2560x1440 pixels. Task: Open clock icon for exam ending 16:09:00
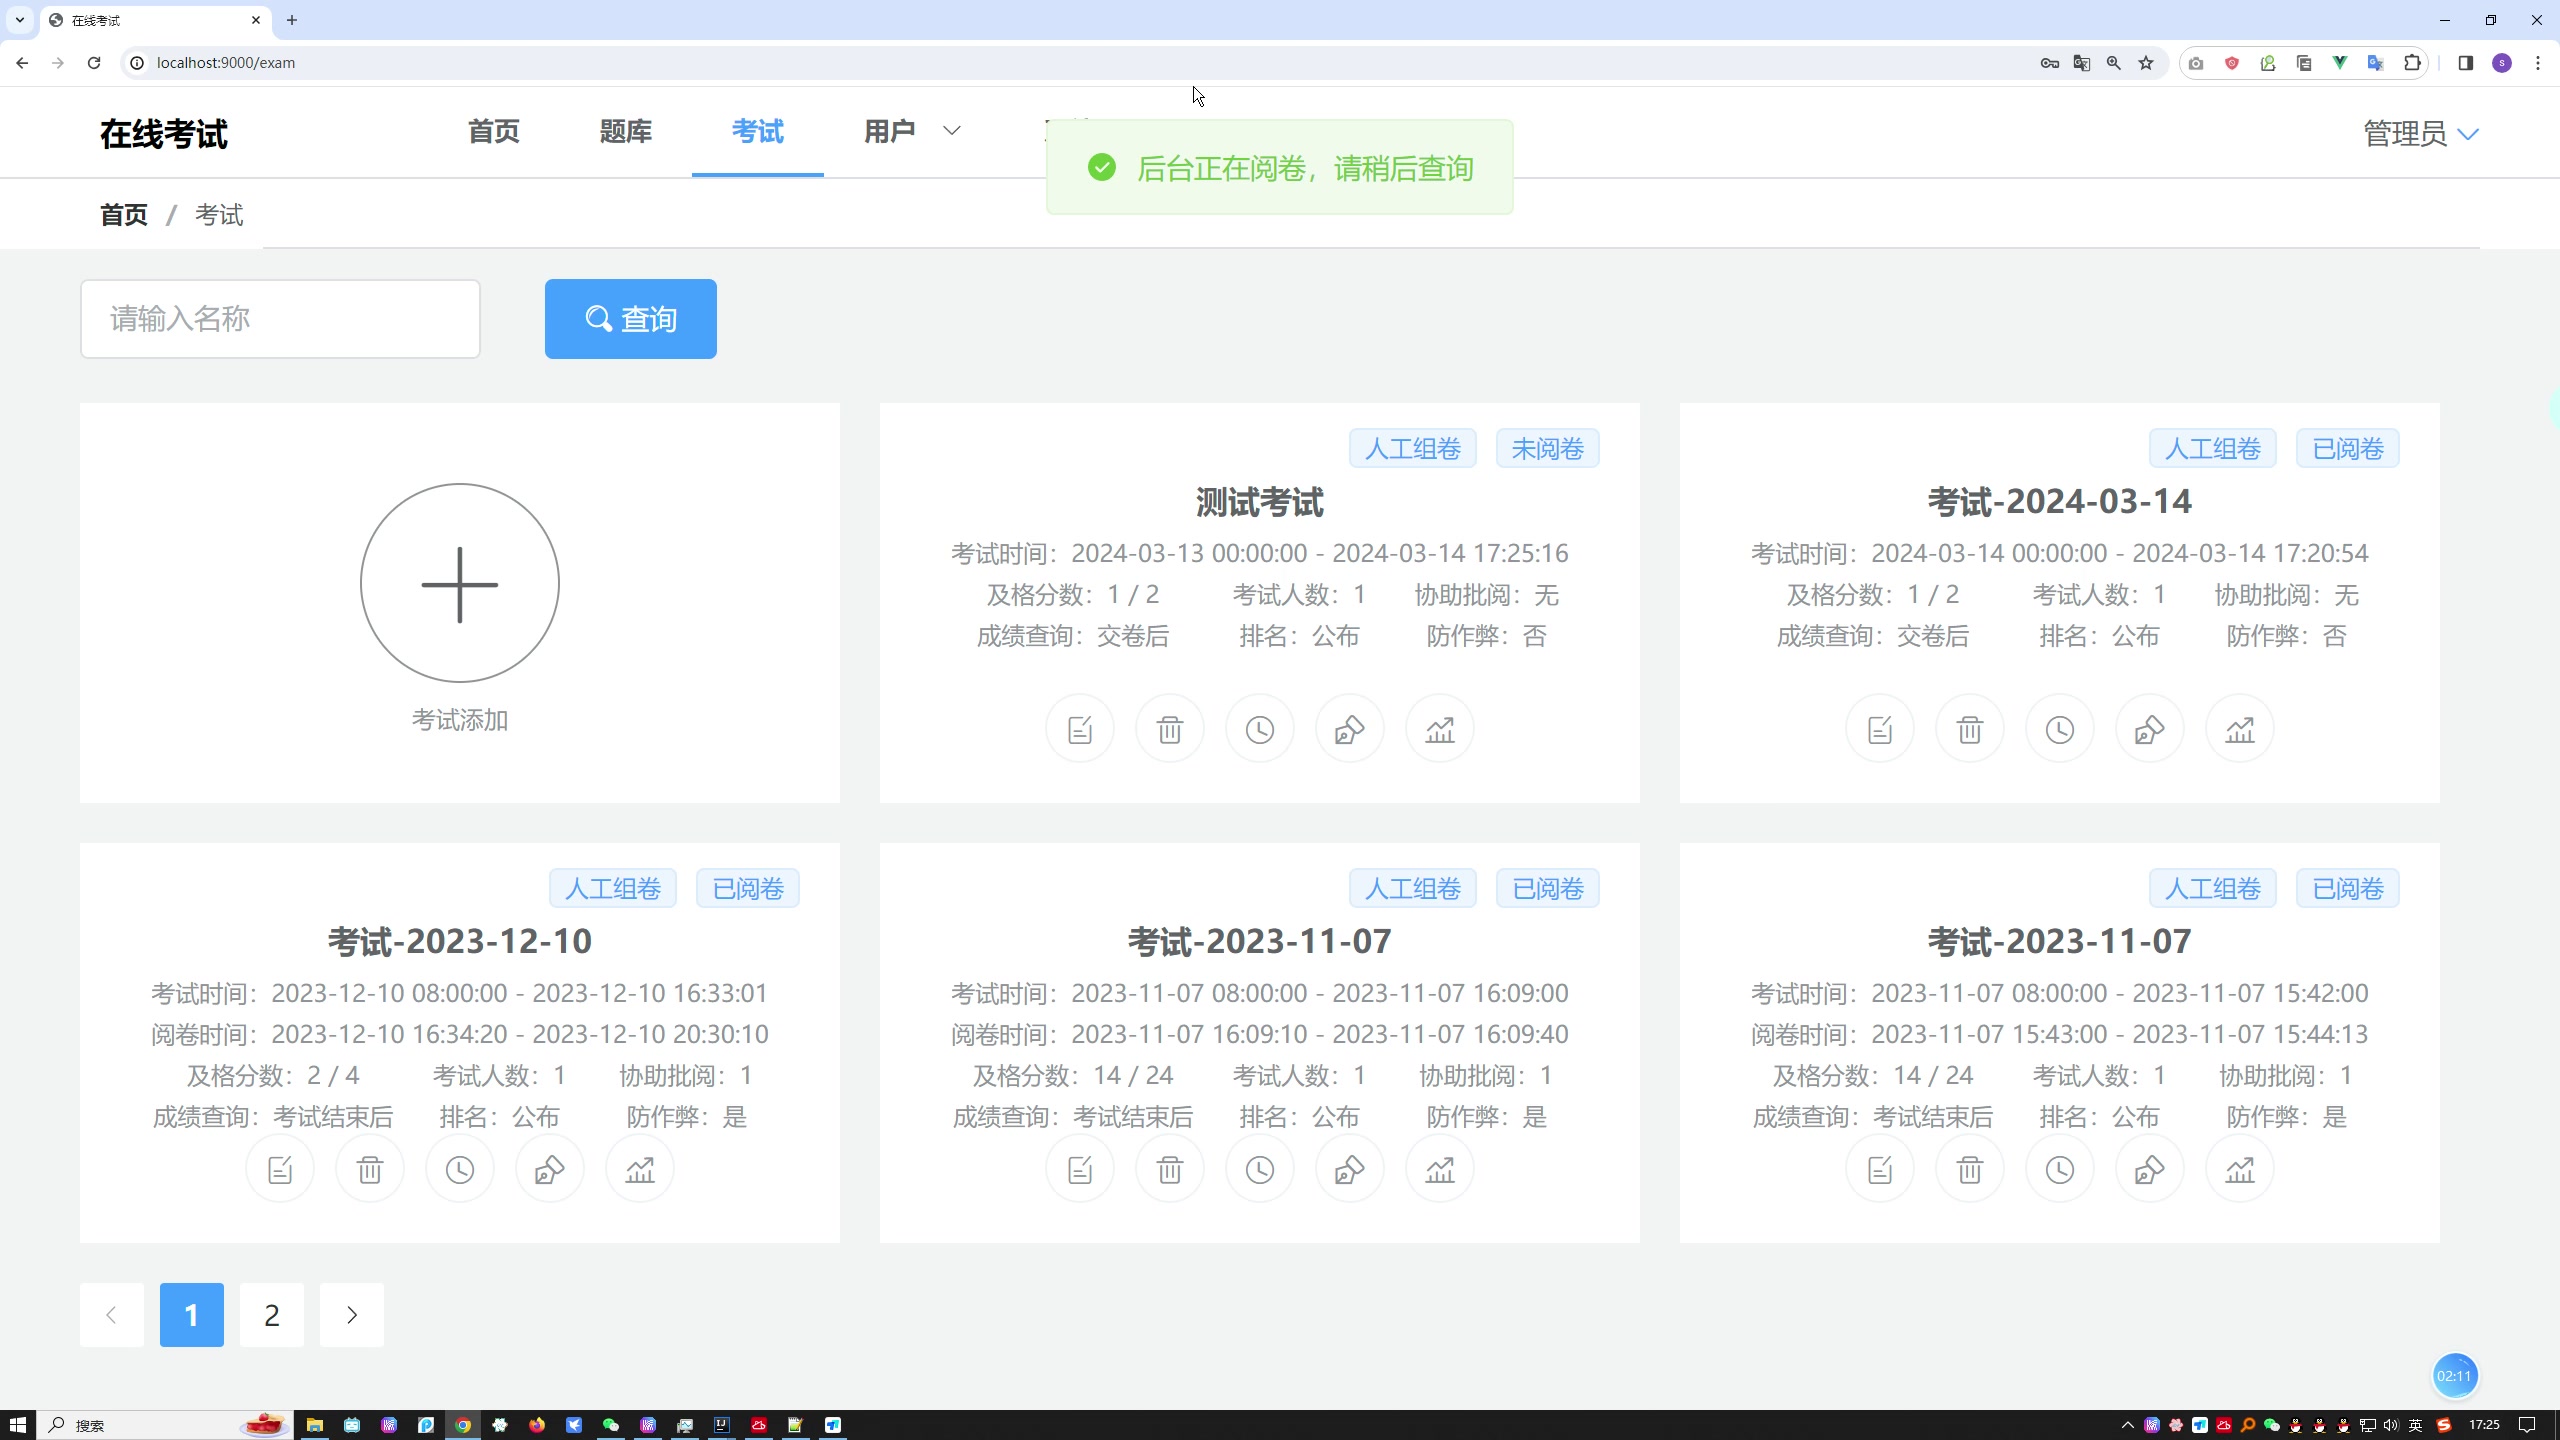pos(1260,1169)
